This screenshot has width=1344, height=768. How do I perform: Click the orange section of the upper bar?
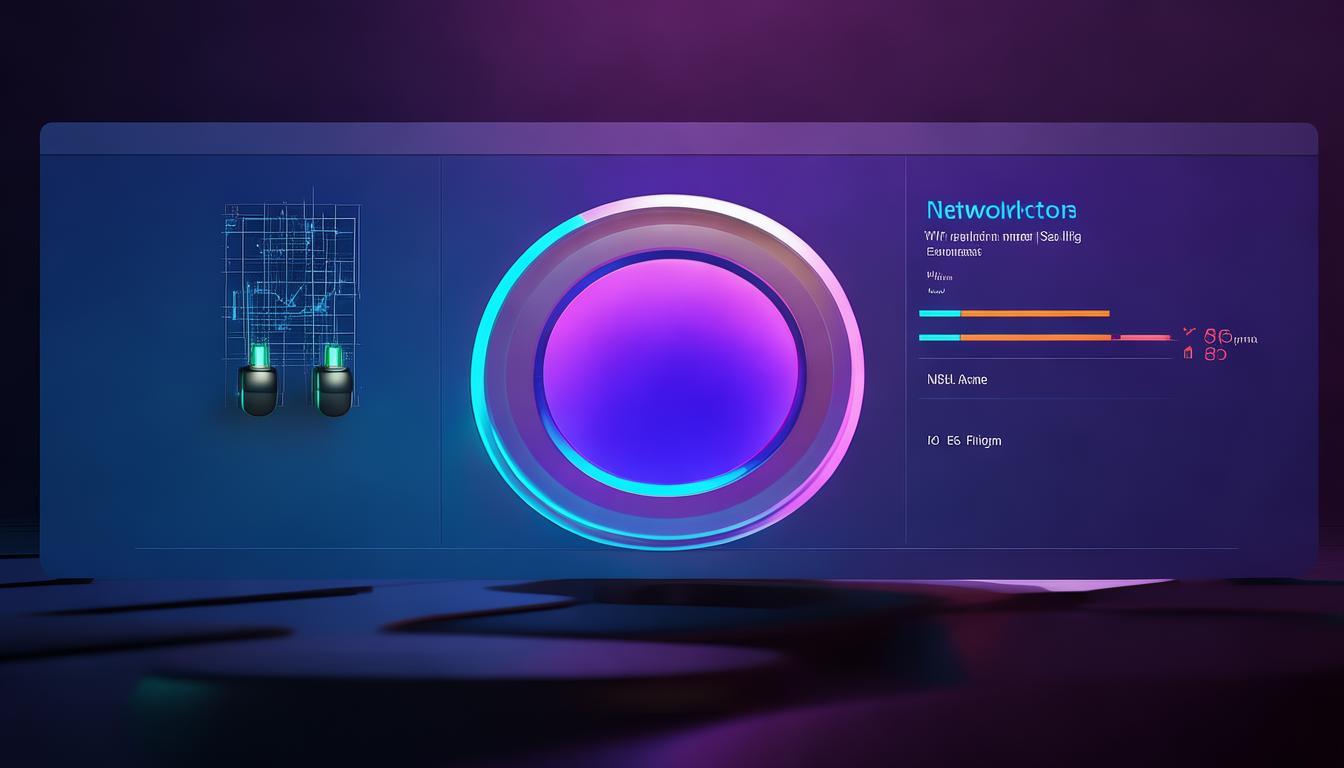[x=1035, y=313]
